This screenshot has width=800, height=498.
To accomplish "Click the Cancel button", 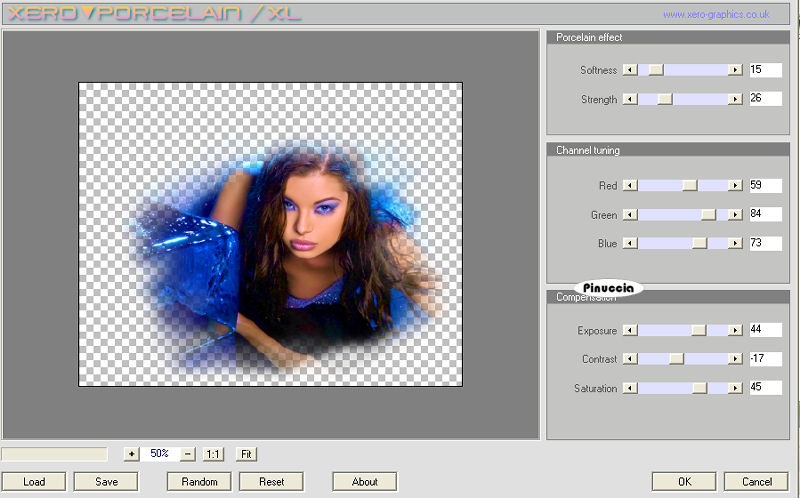I will coord(757,482).
